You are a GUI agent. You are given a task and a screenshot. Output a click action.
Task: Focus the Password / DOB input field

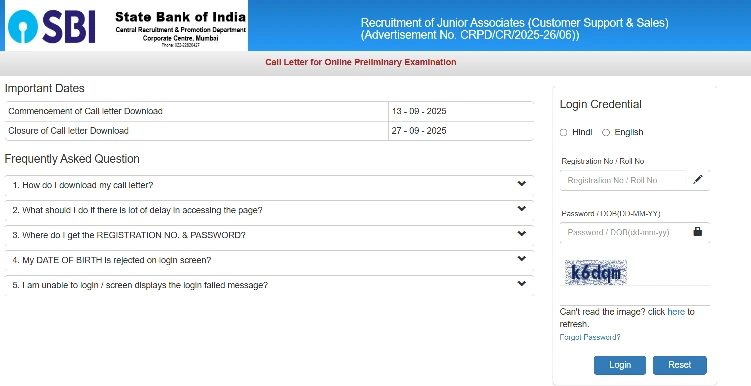tap(623, 233)
